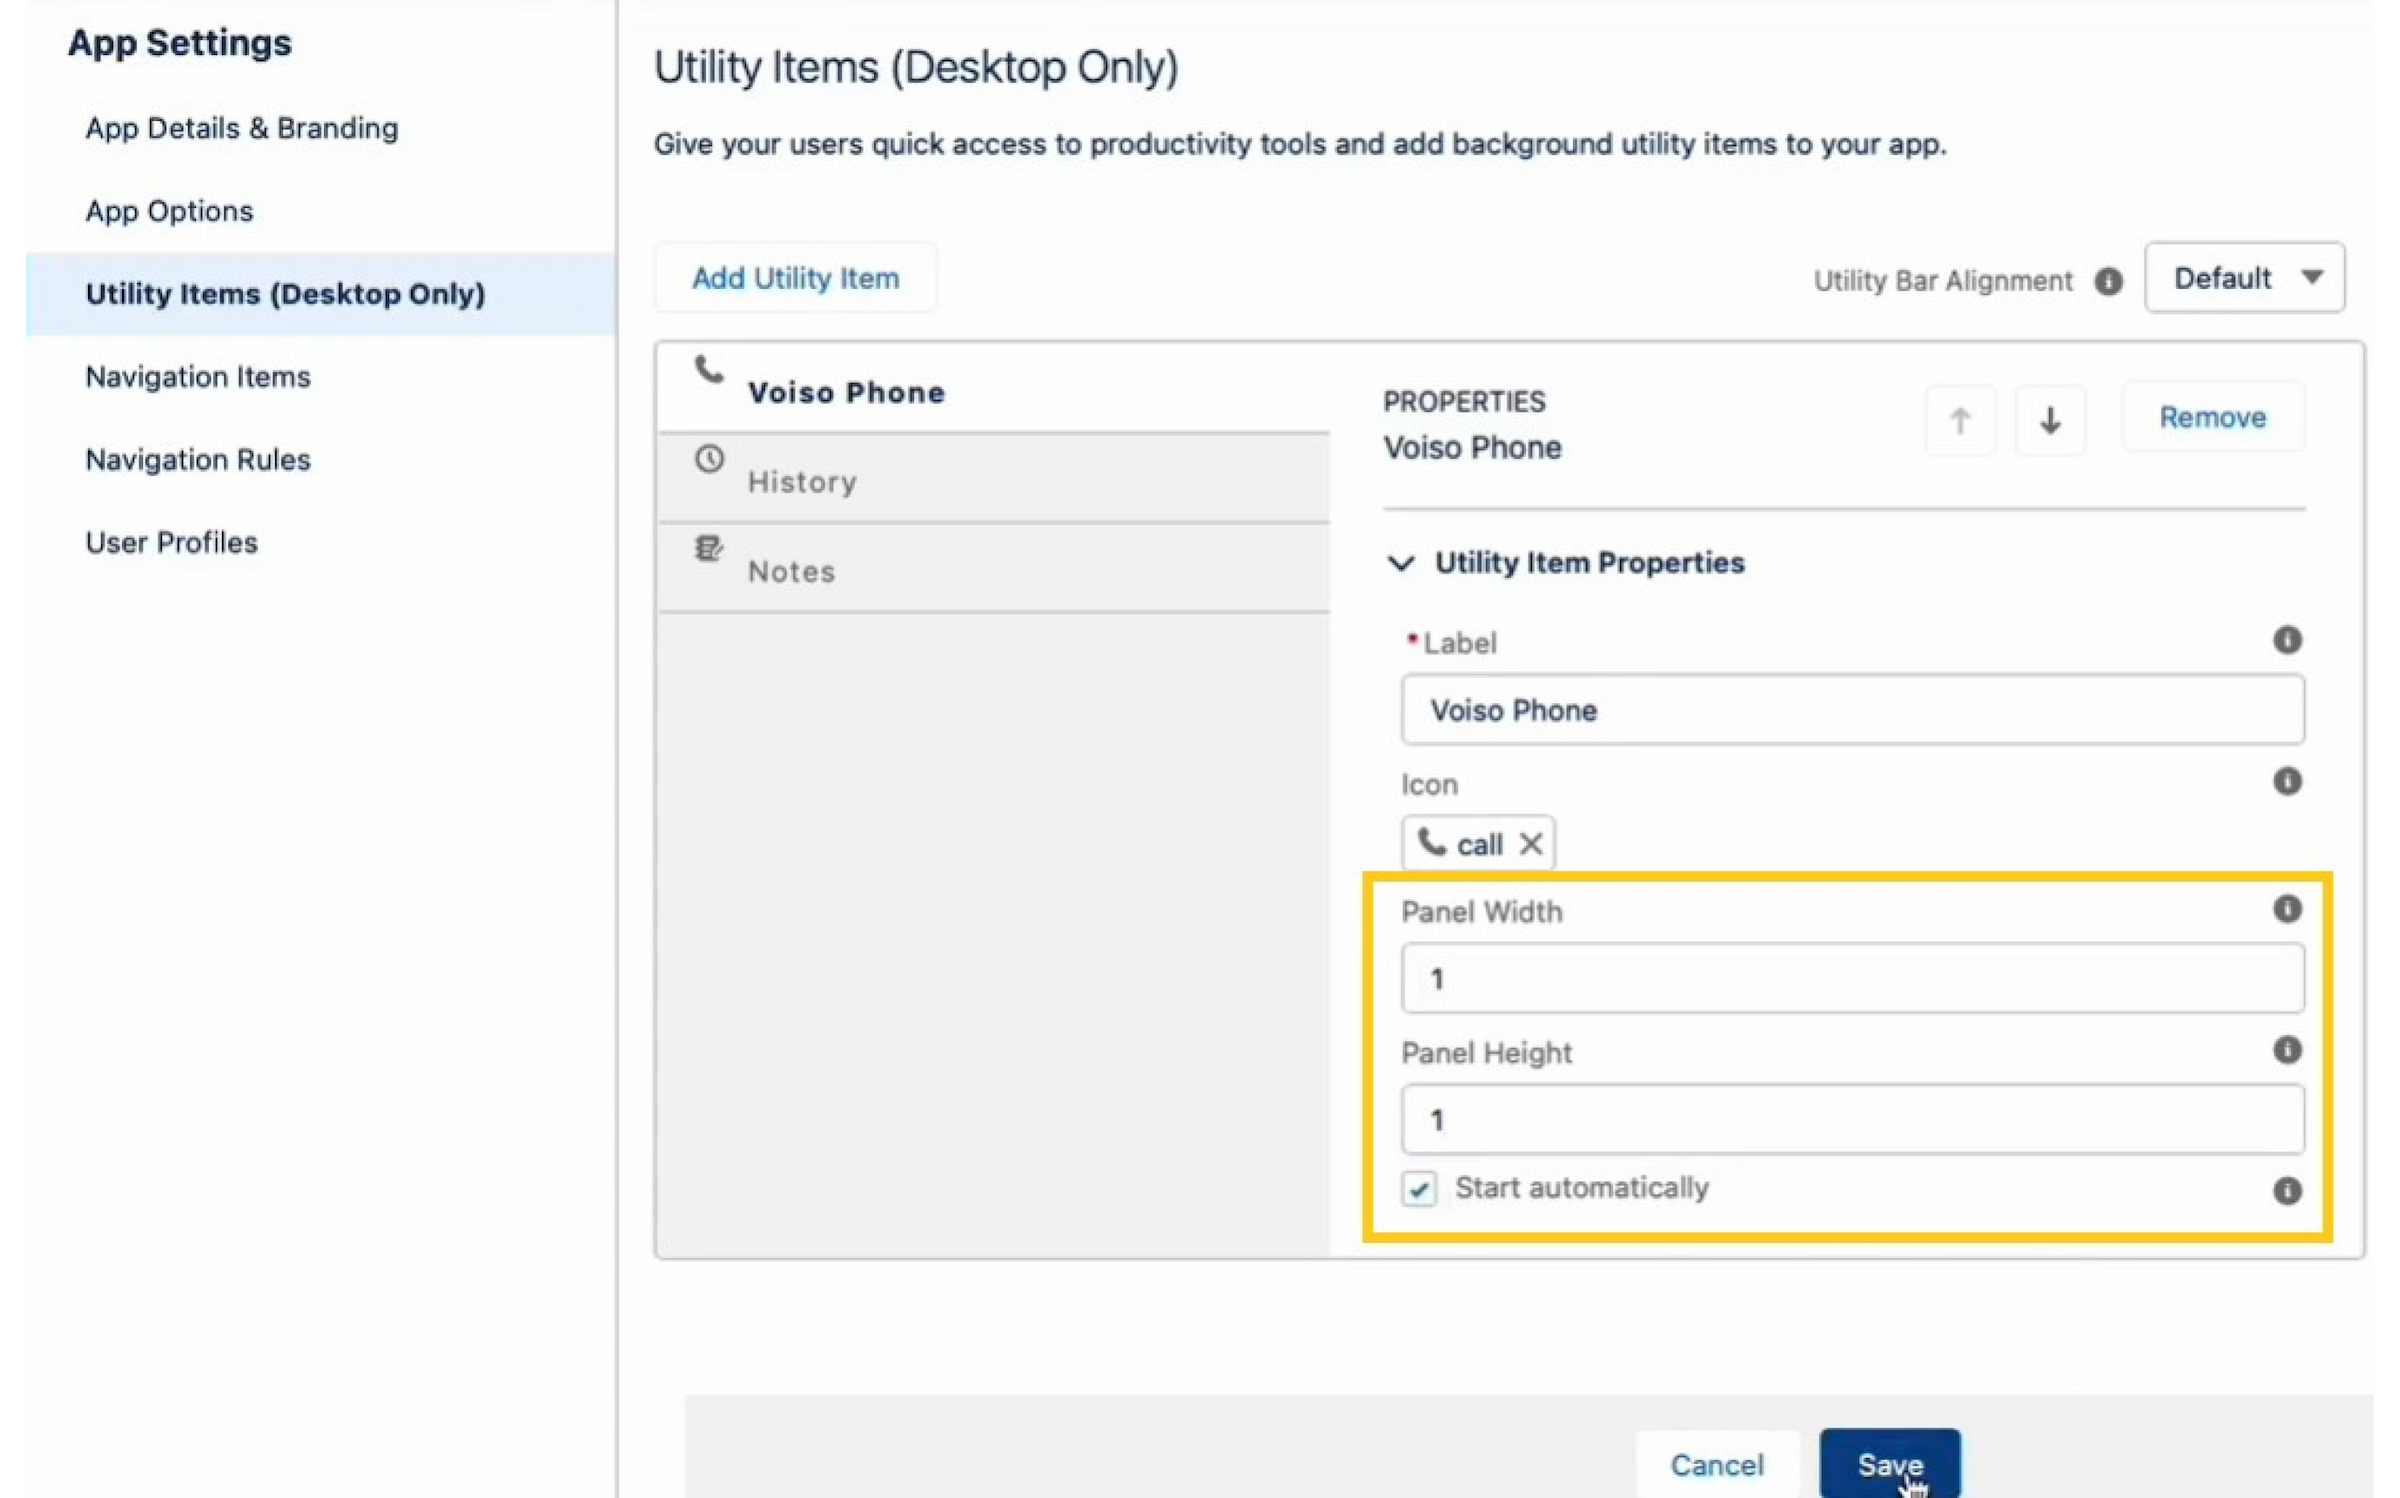
Task: Click the phone glyph in call pill
Action: pos(1432,843)
